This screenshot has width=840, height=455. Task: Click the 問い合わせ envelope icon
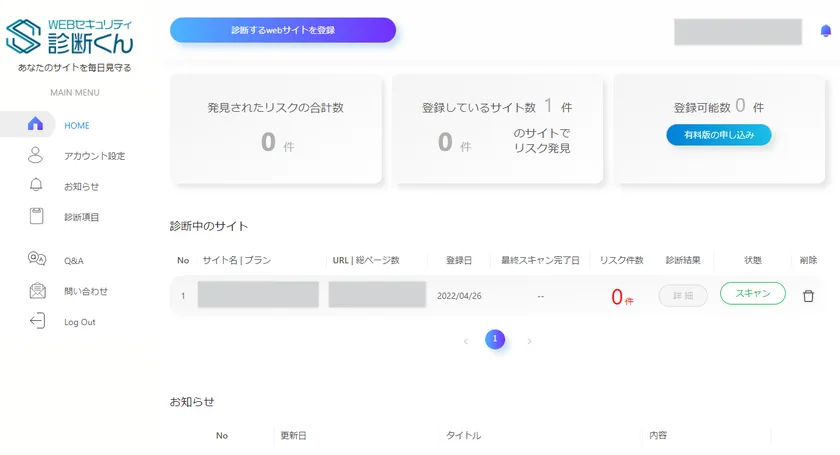[37, 291]
